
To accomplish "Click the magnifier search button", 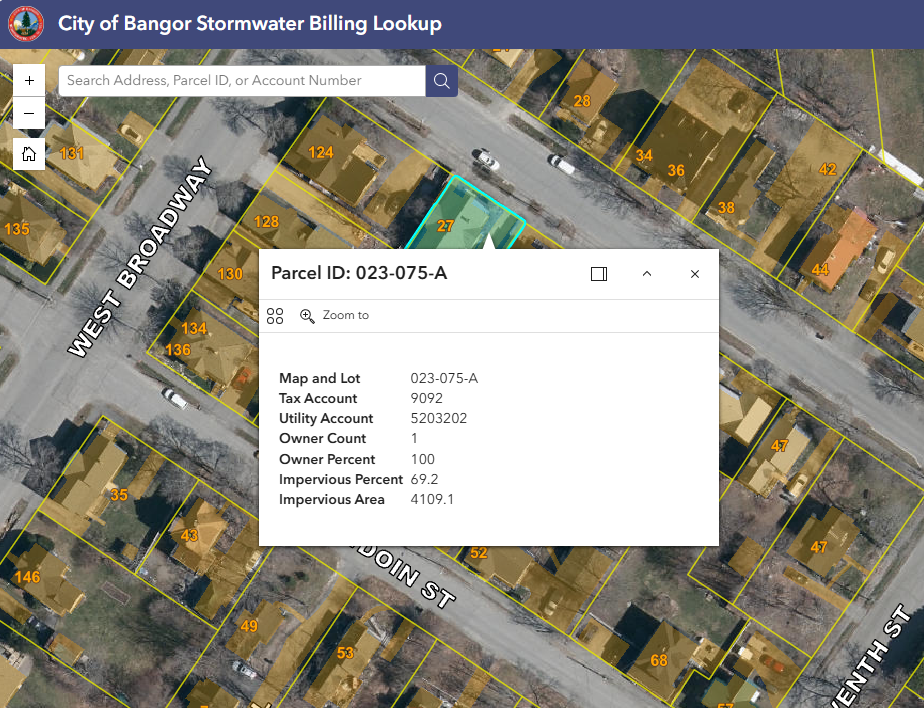I will click(x=441, y=81).
